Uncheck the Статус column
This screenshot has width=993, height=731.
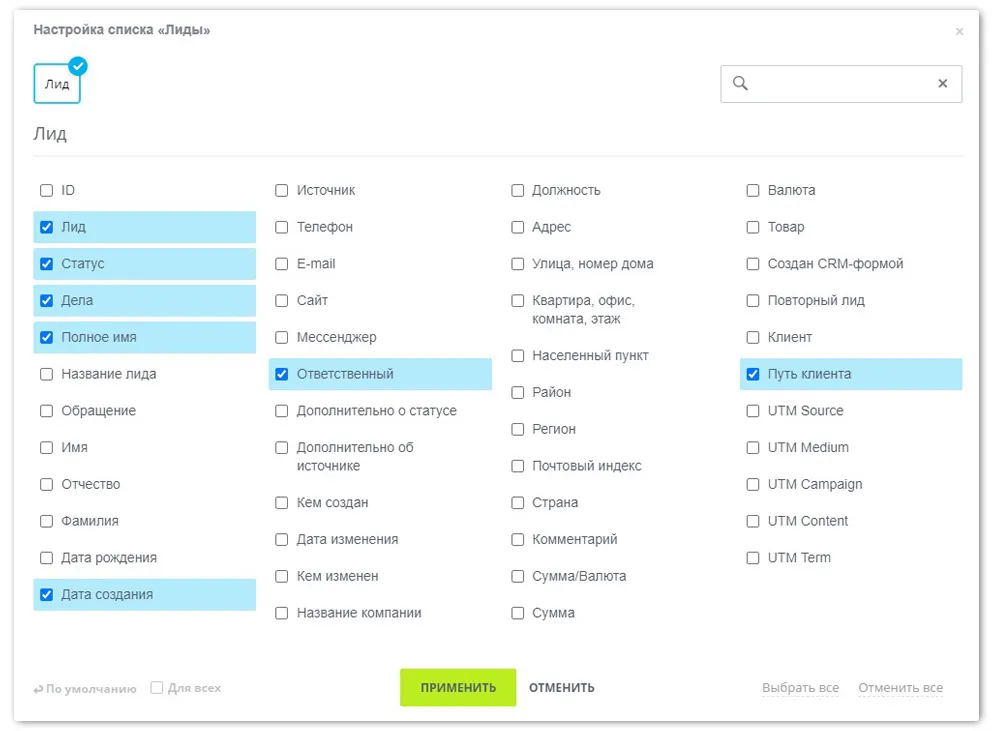tap(46, 264)
